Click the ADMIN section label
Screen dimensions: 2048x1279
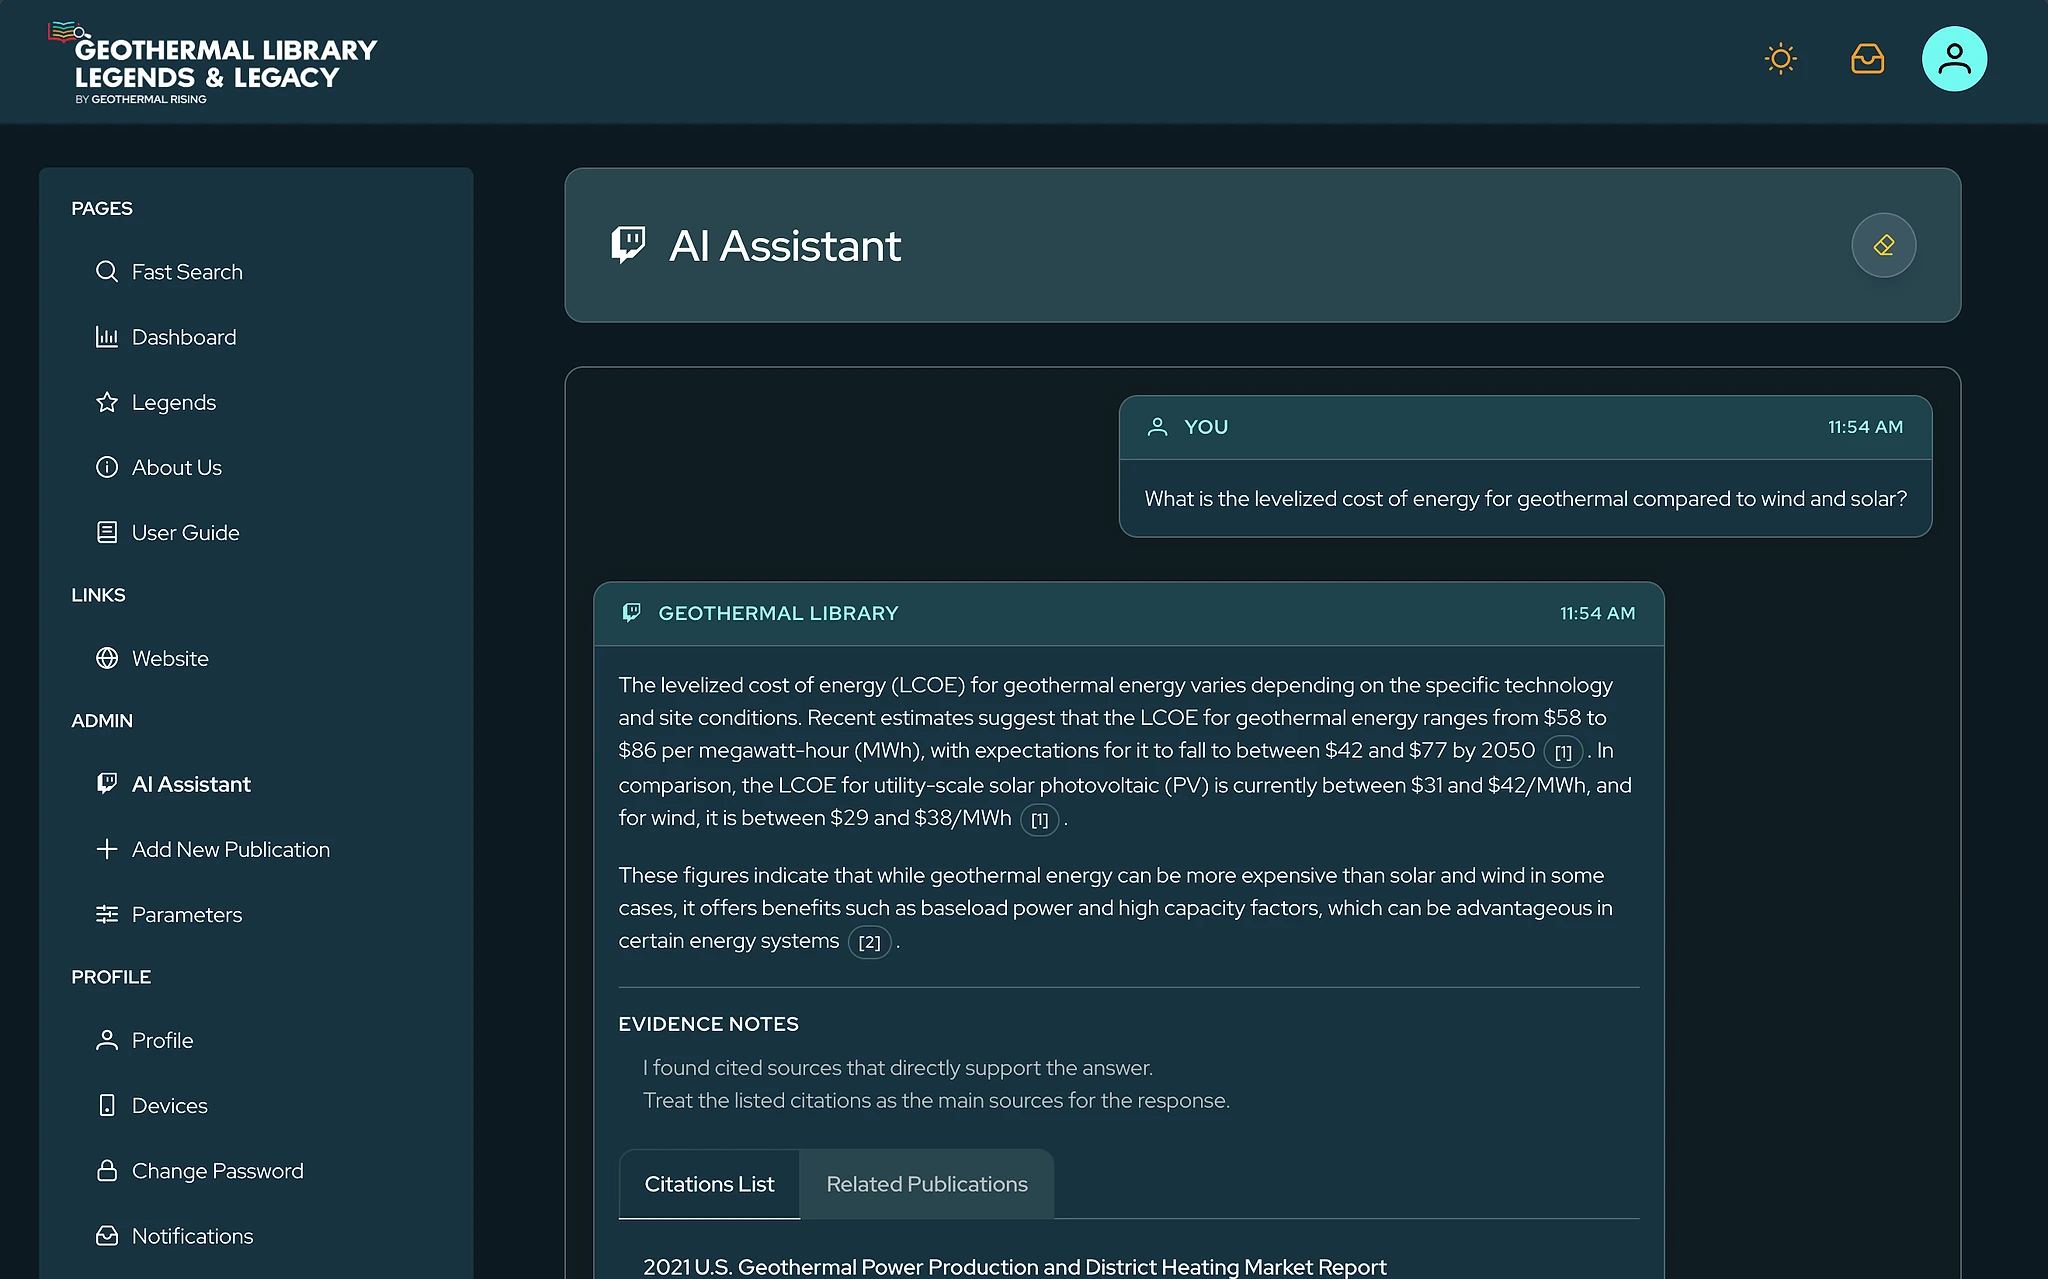pyautogui.click(x=102, y=720)
